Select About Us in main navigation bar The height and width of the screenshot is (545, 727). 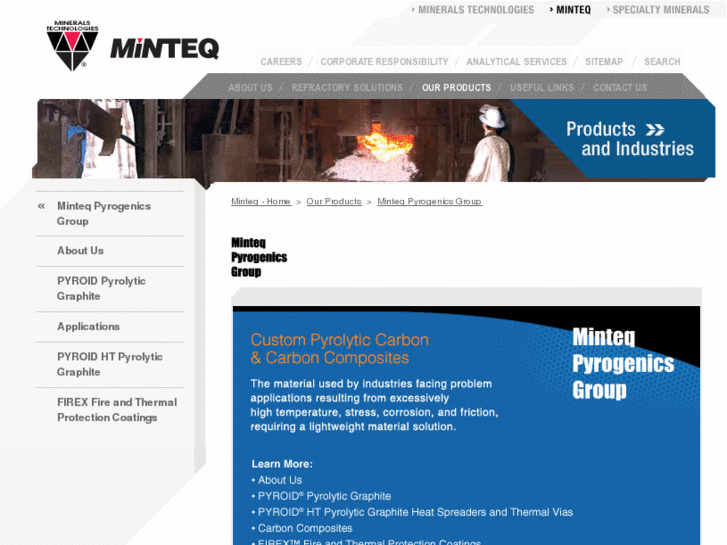point(250,88)
